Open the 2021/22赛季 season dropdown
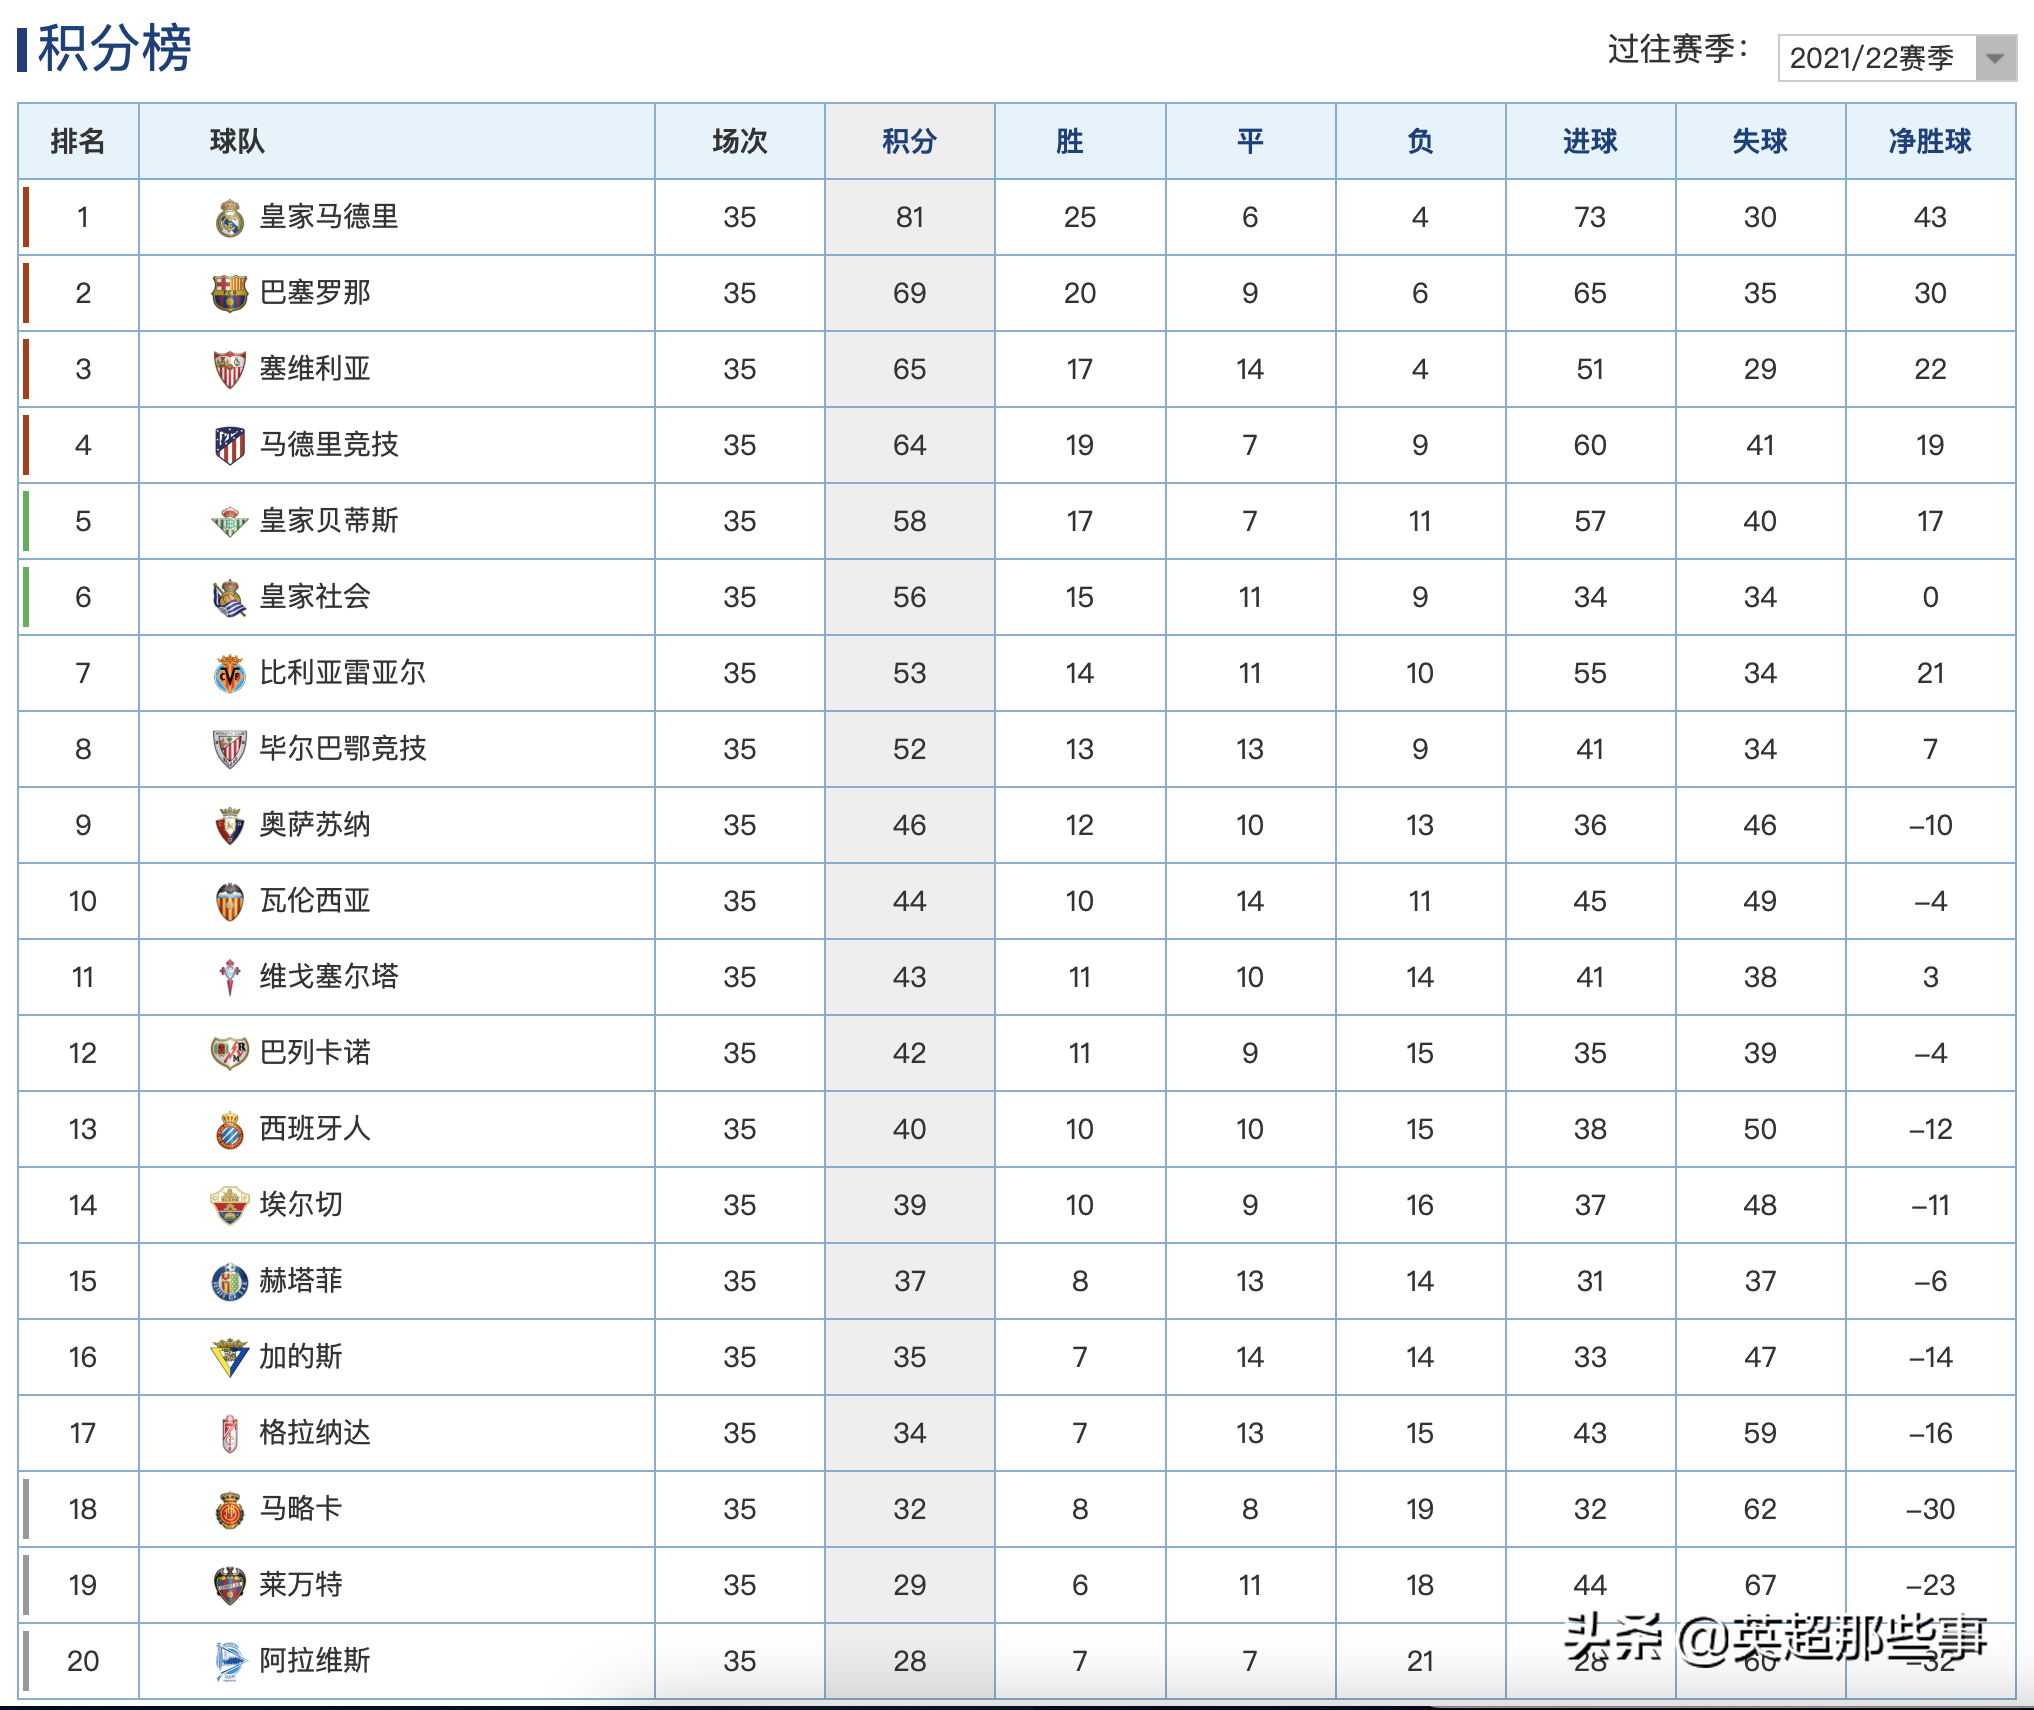 1897,58
